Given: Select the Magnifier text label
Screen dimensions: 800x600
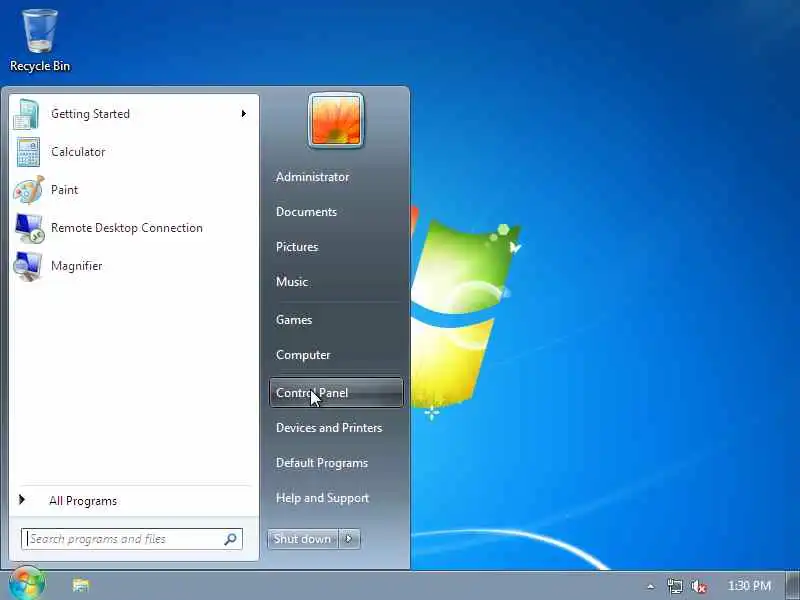Looking at the screenshot, I should point(77,266).
